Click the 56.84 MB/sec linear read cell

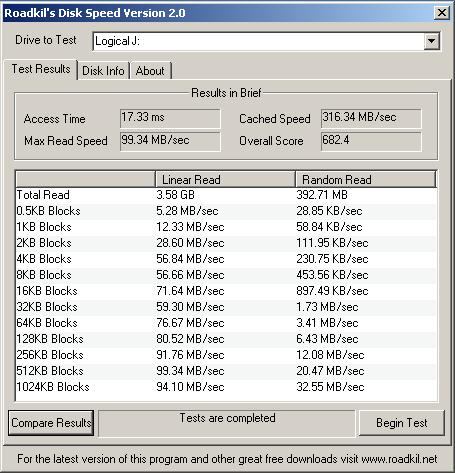tap(190, 259)
